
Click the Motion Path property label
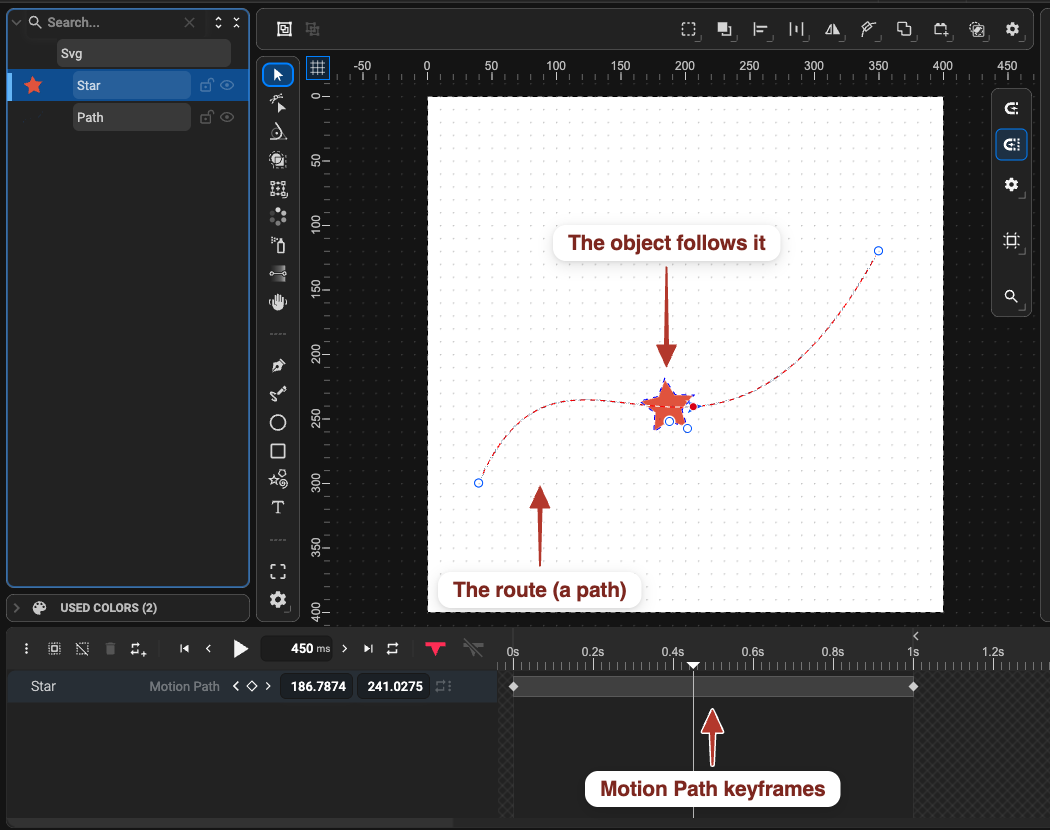tap(184, 686)
